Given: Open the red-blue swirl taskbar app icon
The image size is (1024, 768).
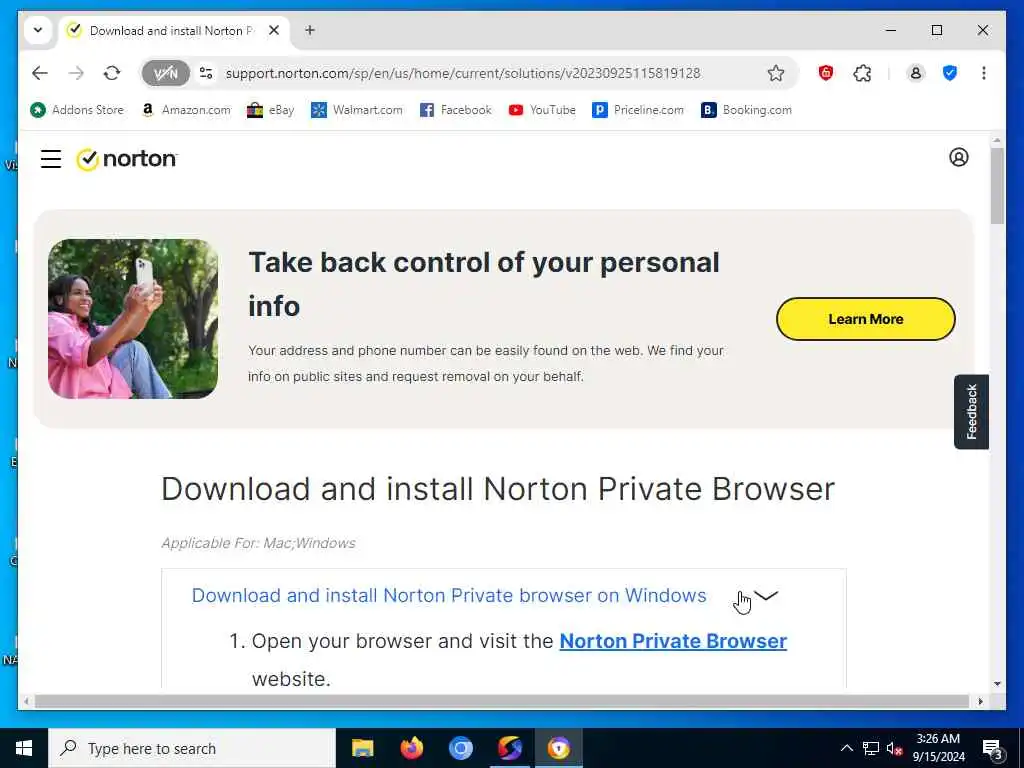Looking at the screenshot, I should point(509,748).
